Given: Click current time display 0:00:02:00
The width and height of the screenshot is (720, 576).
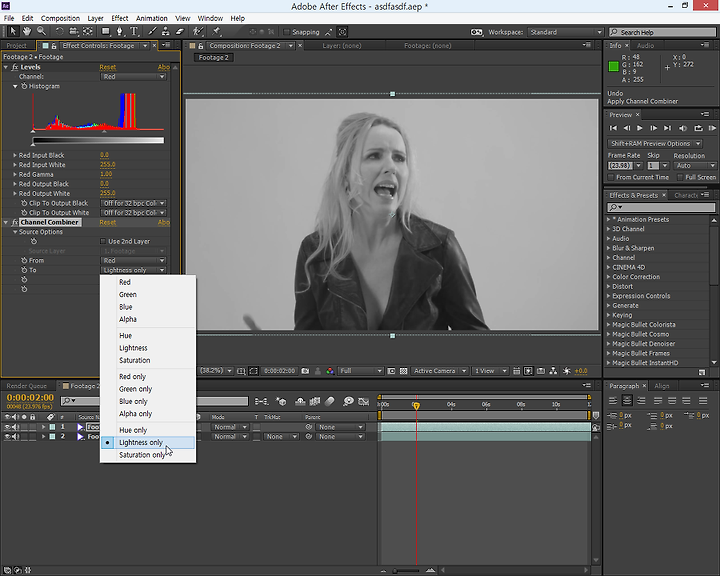Looking at the screenshot, I should tap(30, 398).
